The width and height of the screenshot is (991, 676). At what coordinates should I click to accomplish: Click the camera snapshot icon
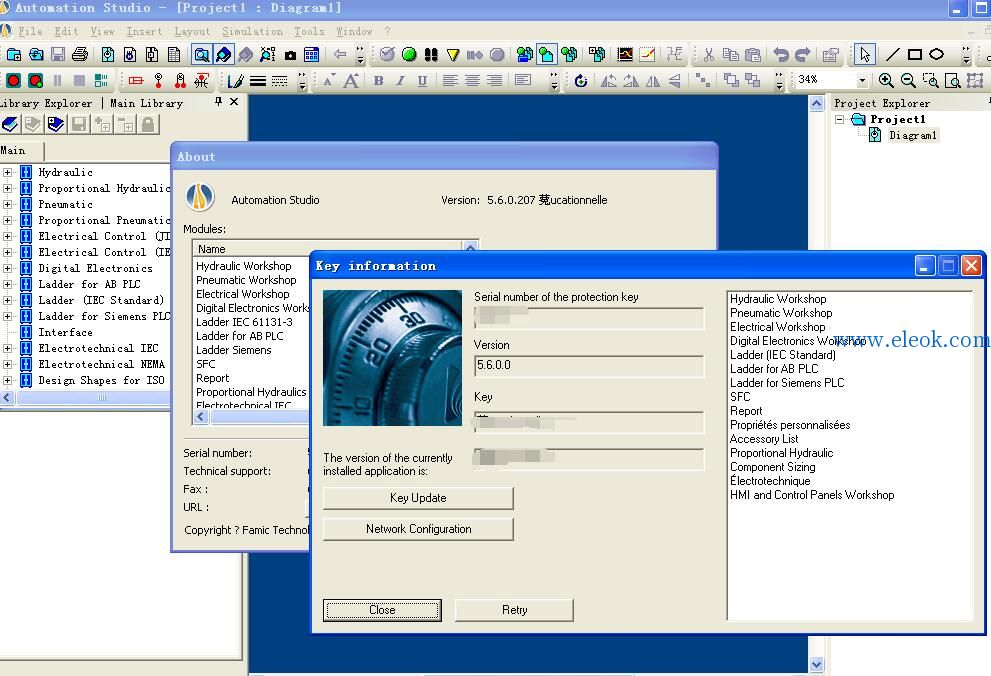click(x=290, y=55)
